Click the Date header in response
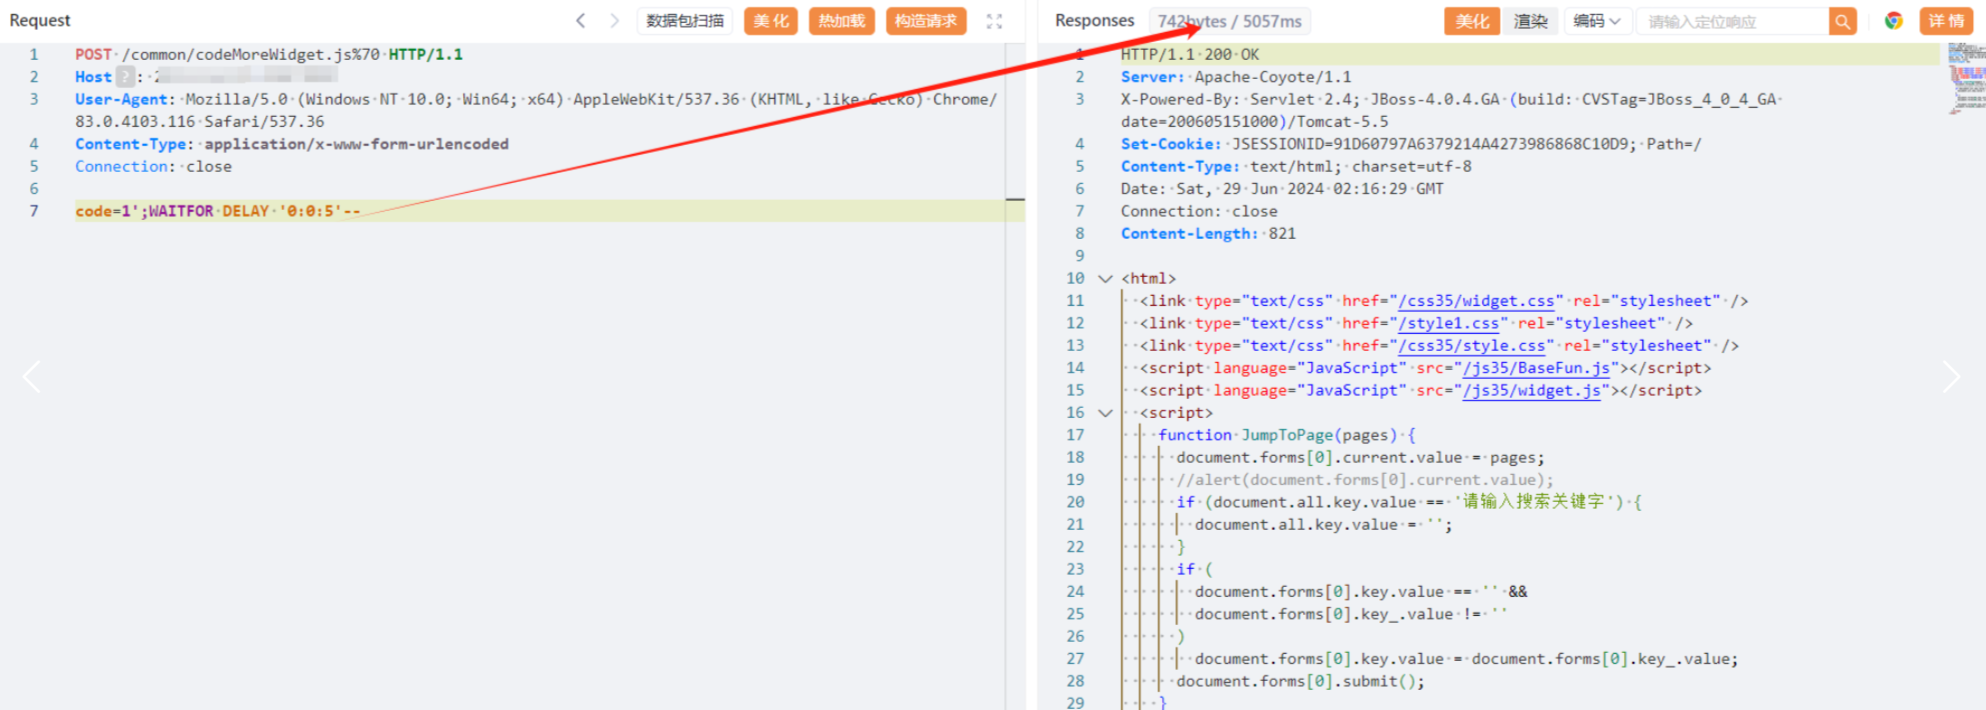Viewport: 1986px width, 710px height. 1282,189
